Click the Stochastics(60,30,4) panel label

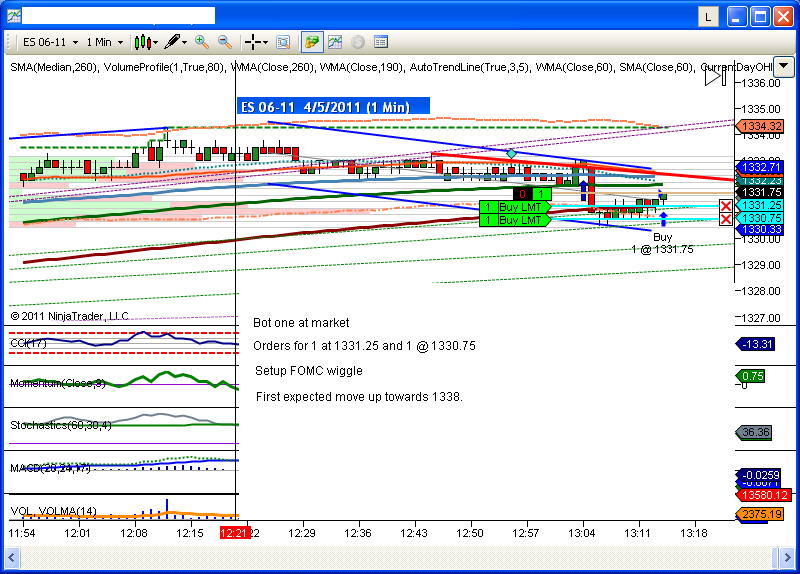coord(61,425)
